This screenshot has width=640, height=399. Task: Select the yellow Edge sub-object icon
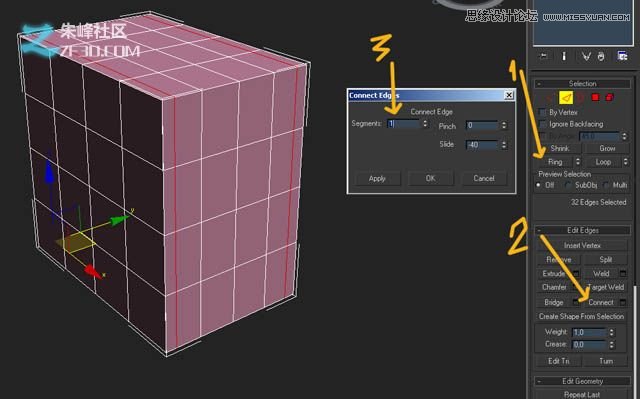[566, 98]
